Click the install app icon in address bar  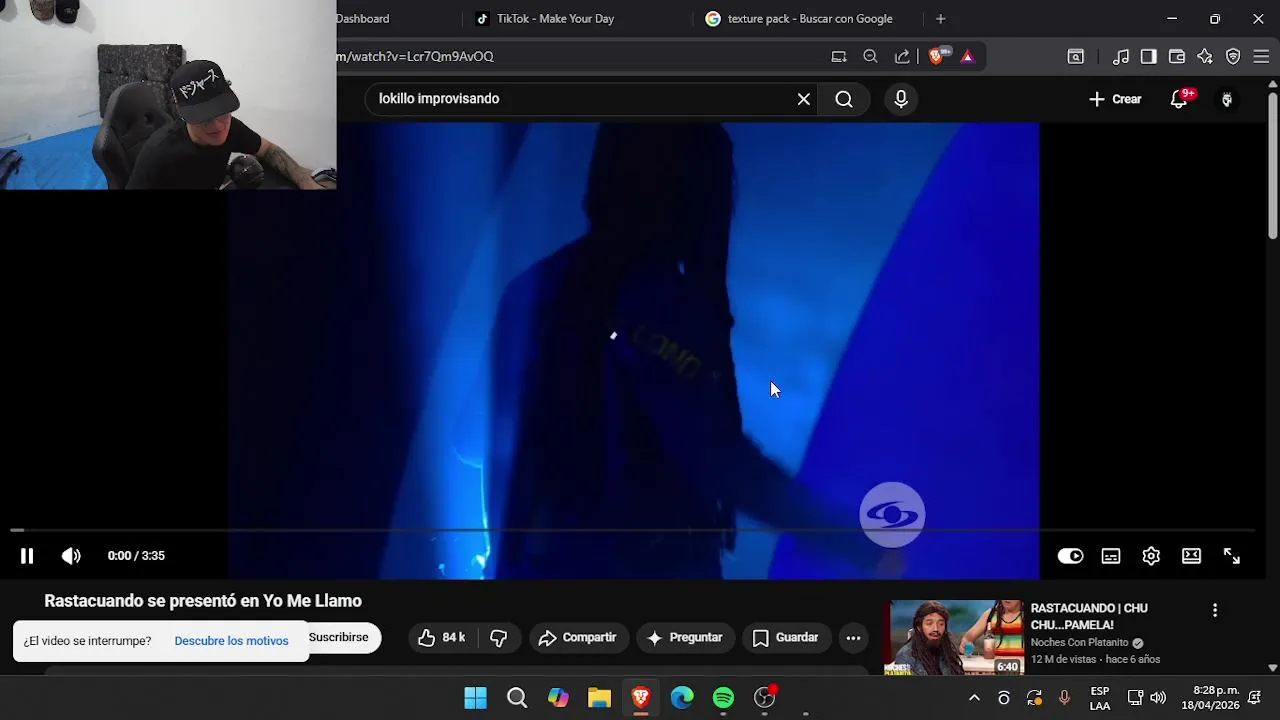point(839,57)
